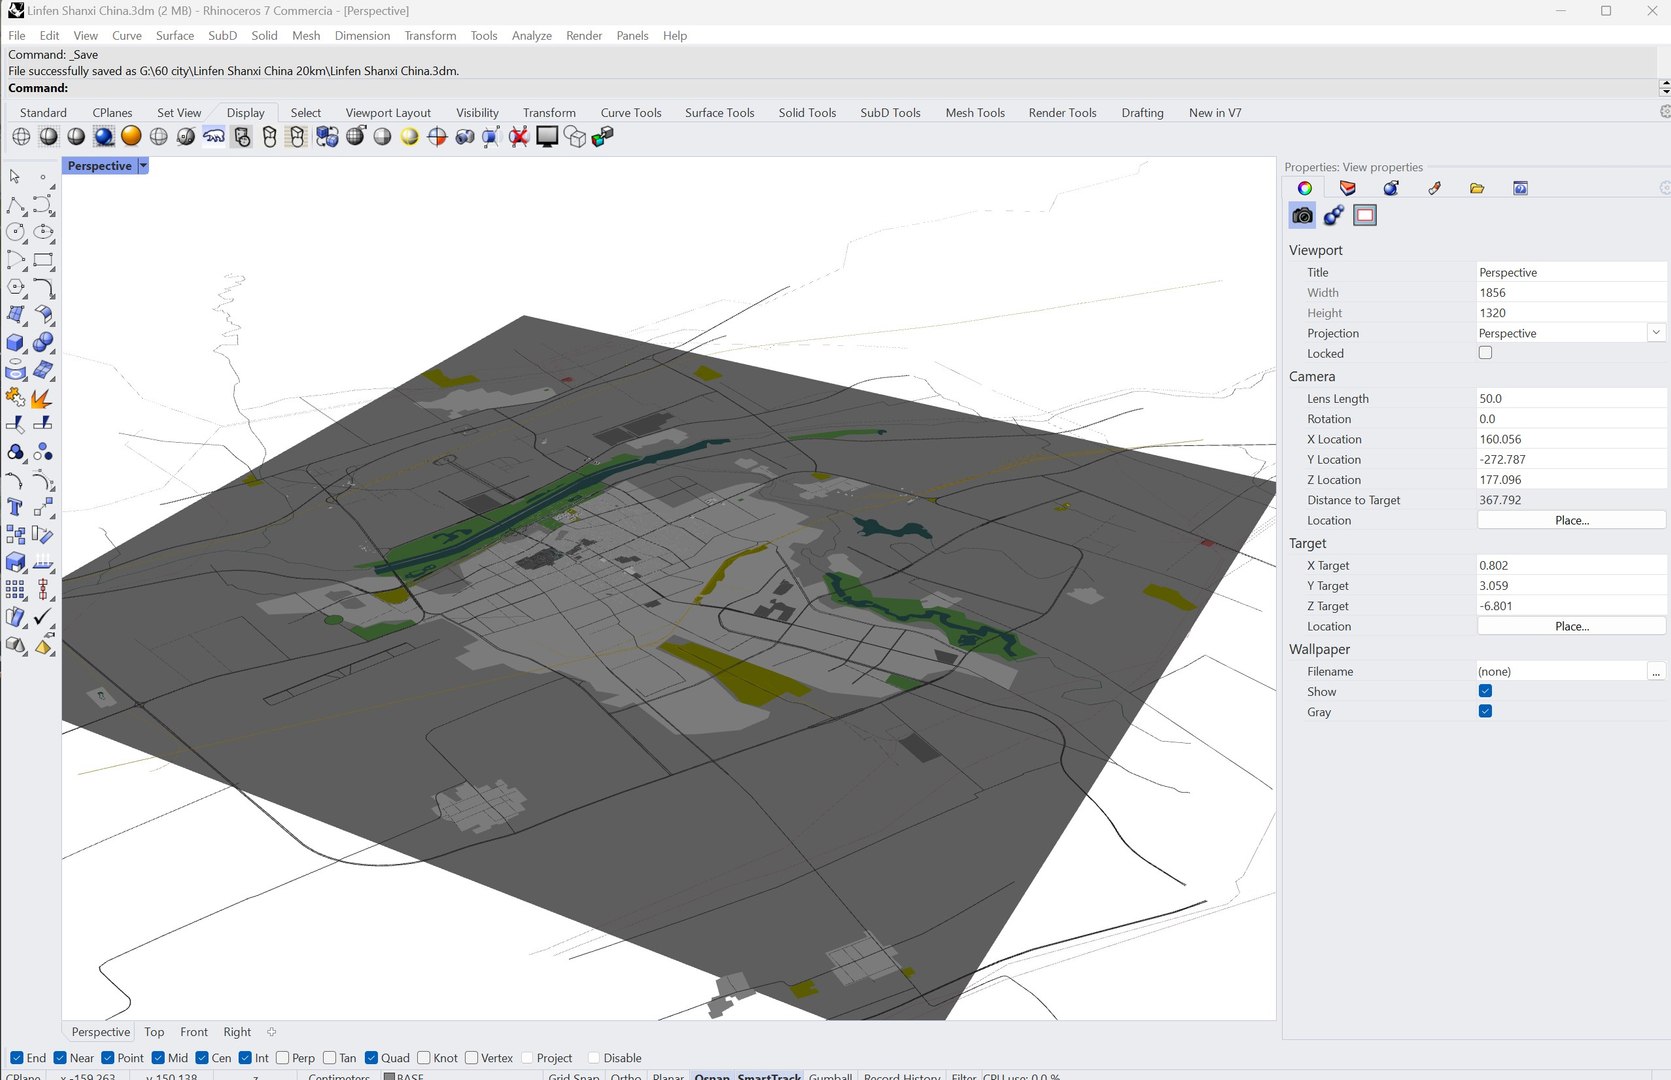1671x1080 pixels.
Task: Click the Lens Length value field
Action: coord(1571,398)
